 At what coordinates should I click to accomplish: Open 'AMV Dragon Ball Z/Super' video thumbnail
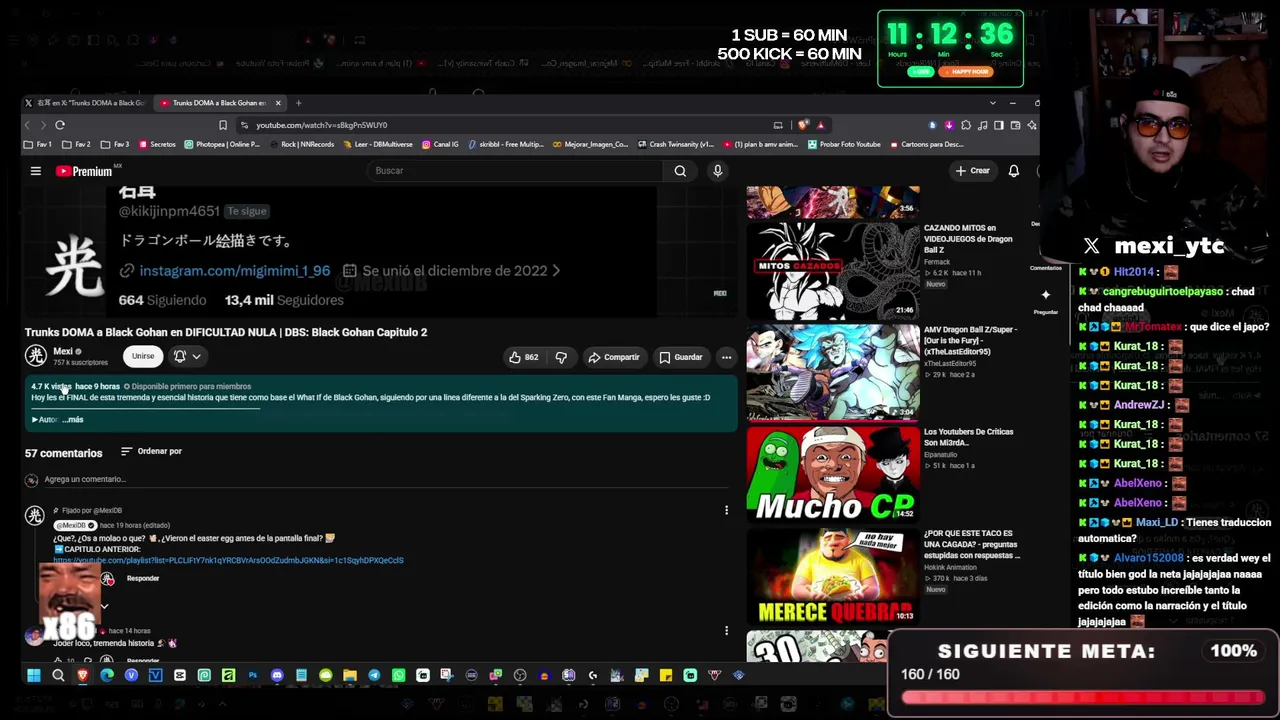click(x=833, y=372)
